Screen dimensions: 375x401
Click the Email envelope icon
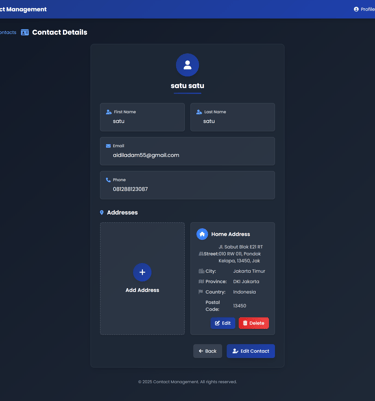108,146
